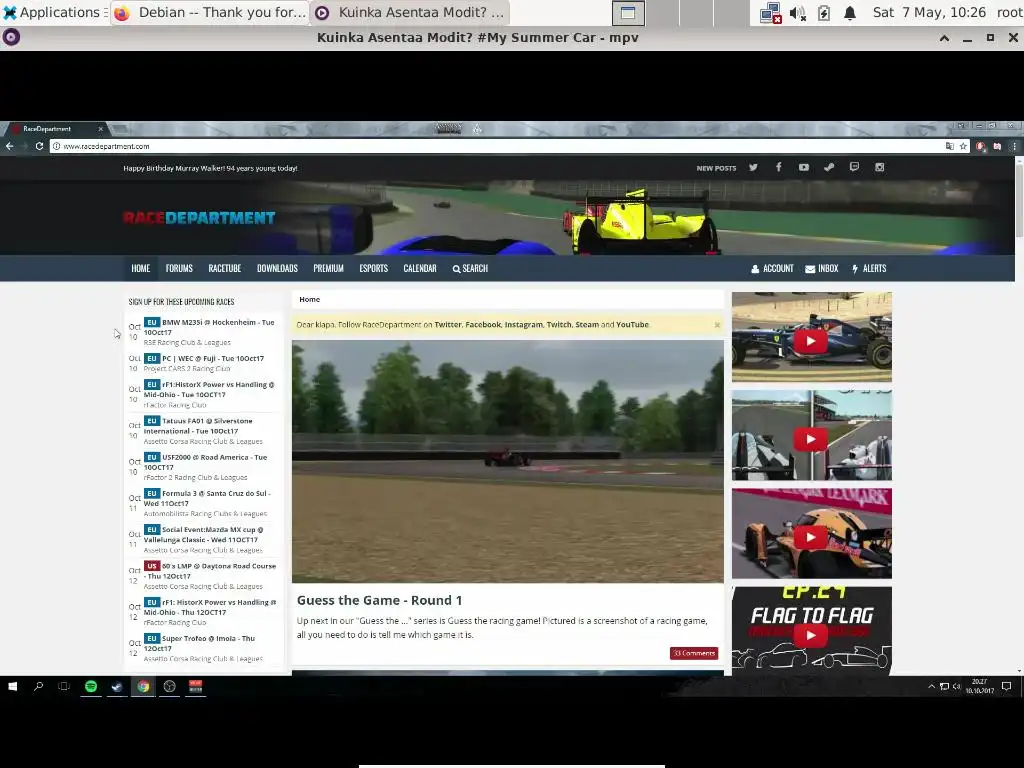Viewport: 1024px width, 768px height.
Task: Open RaceDepartment Facebook icon
Action: pyautogui.click(x=778, y=167)
